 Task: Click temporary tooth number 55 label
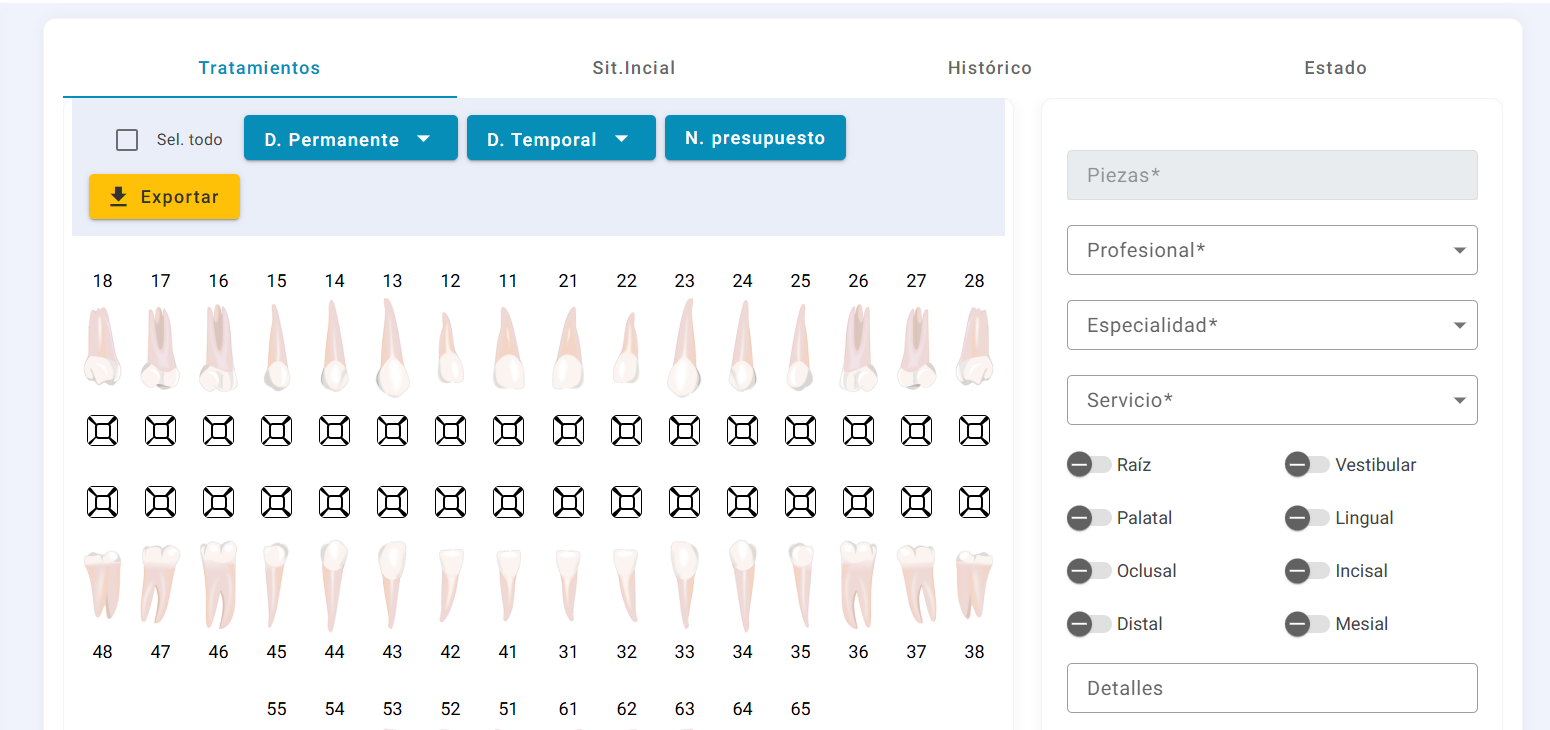[x=277, y=709]
